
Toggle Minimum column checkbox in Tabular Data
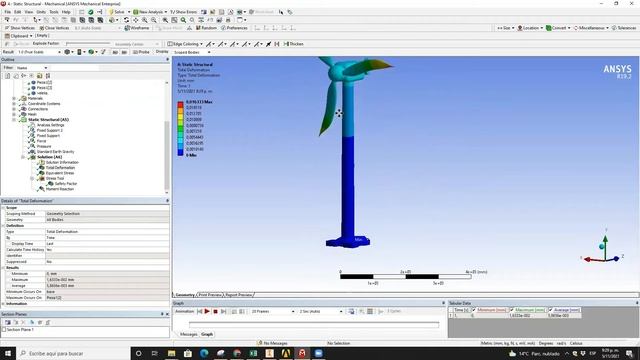[474, 310]
